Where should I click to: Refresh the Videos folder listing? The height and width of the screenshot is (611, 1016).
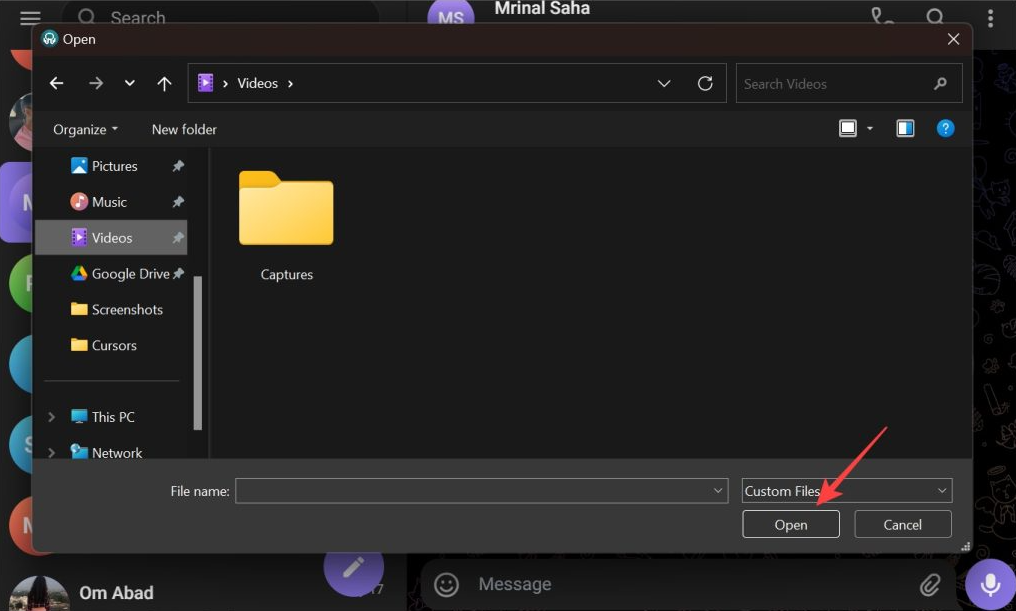(705, 84)
